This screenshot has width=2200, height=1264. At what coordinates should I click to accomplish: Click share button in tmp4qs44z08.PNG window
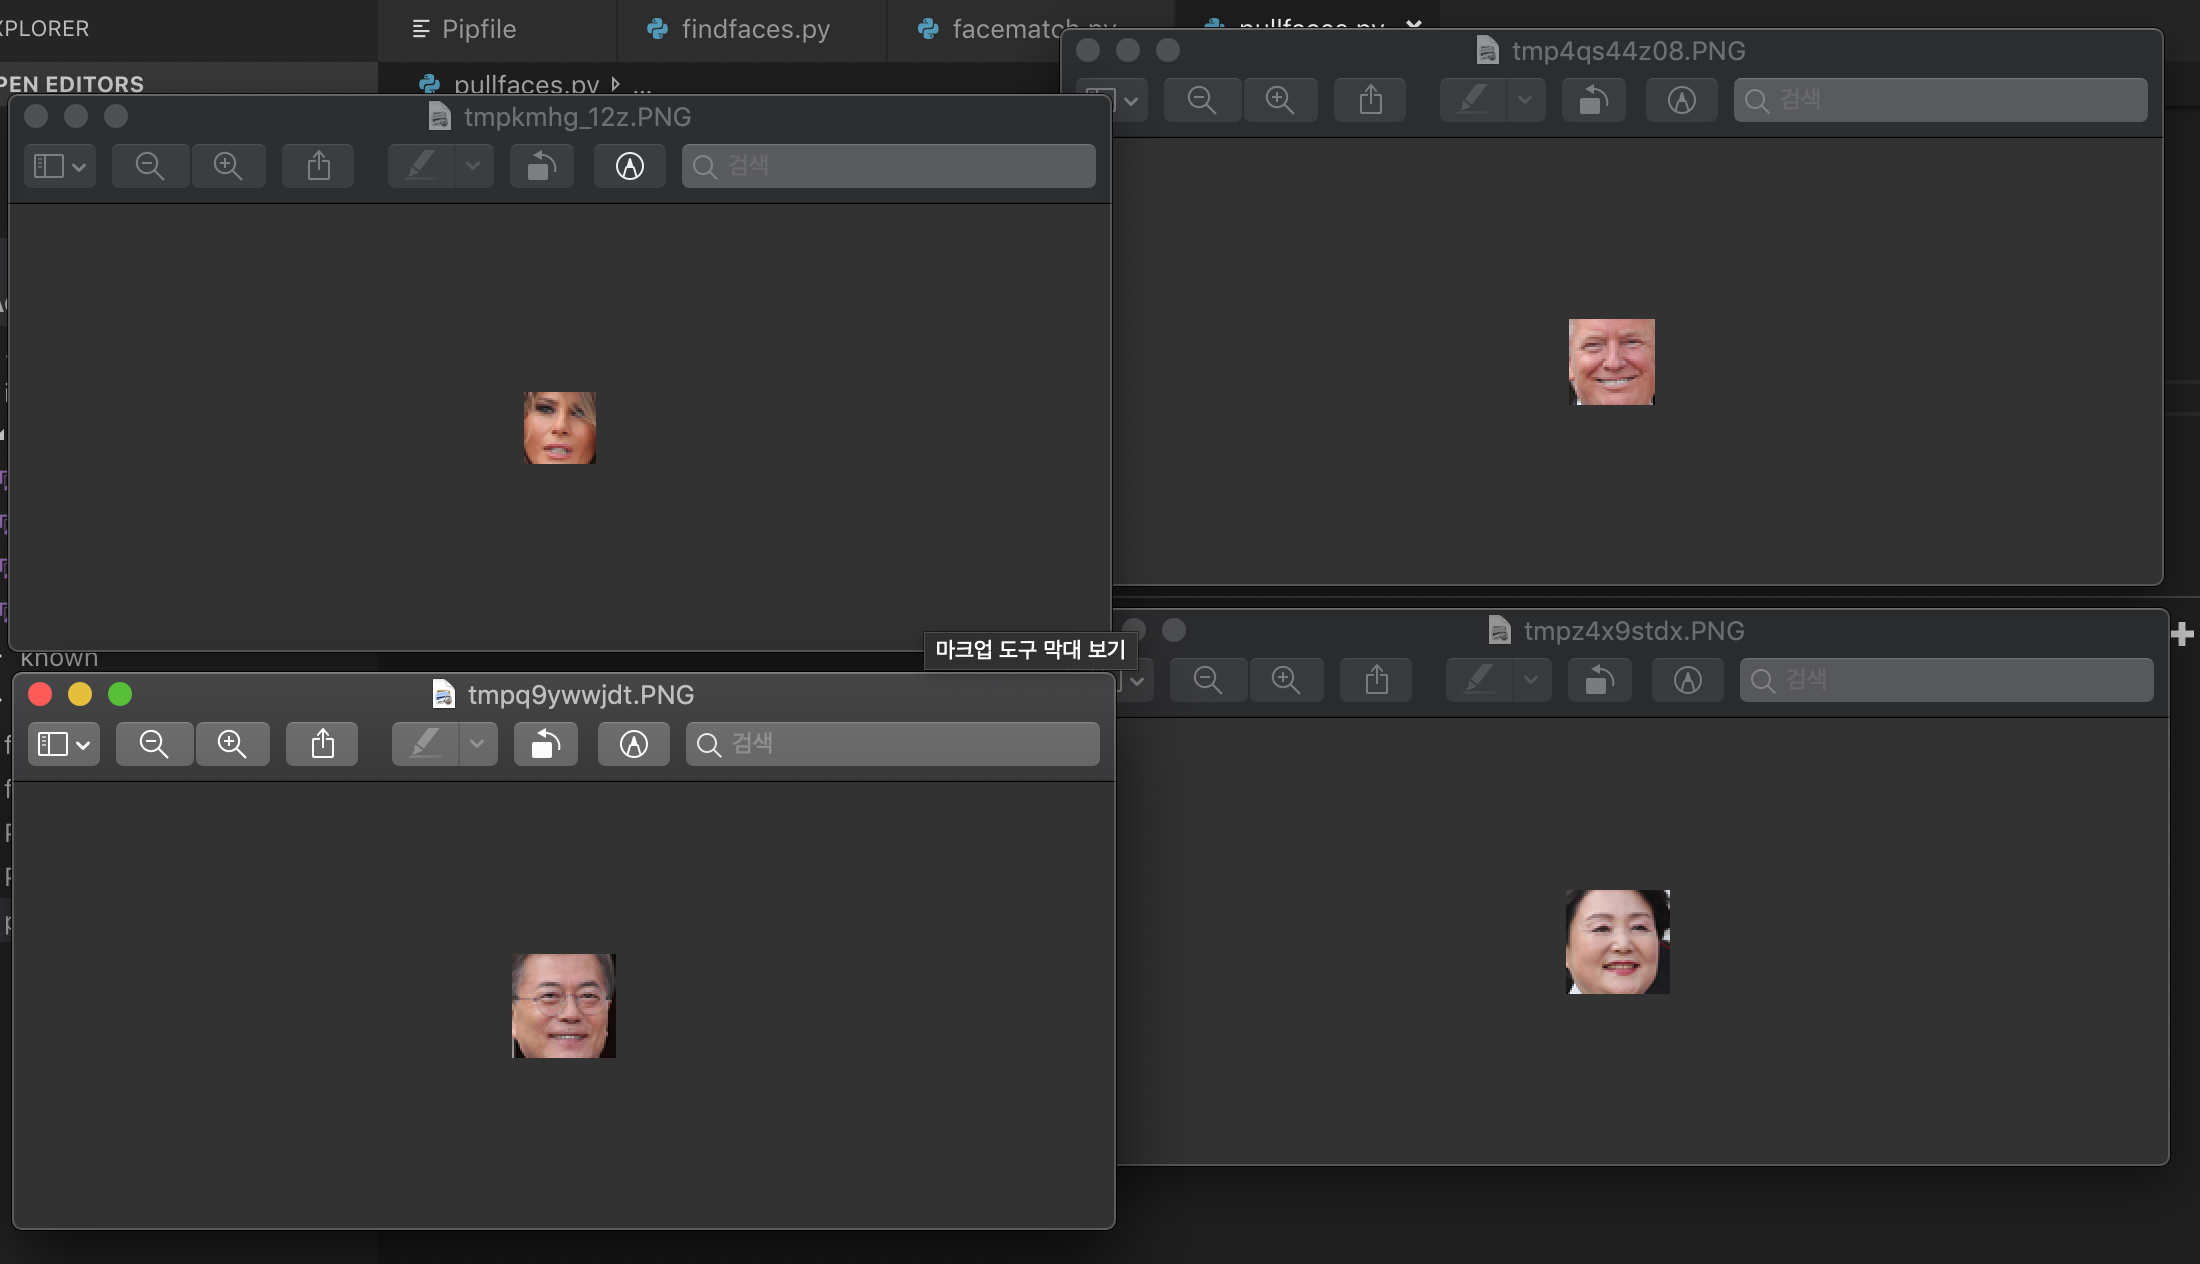[x=1370, y=100]
